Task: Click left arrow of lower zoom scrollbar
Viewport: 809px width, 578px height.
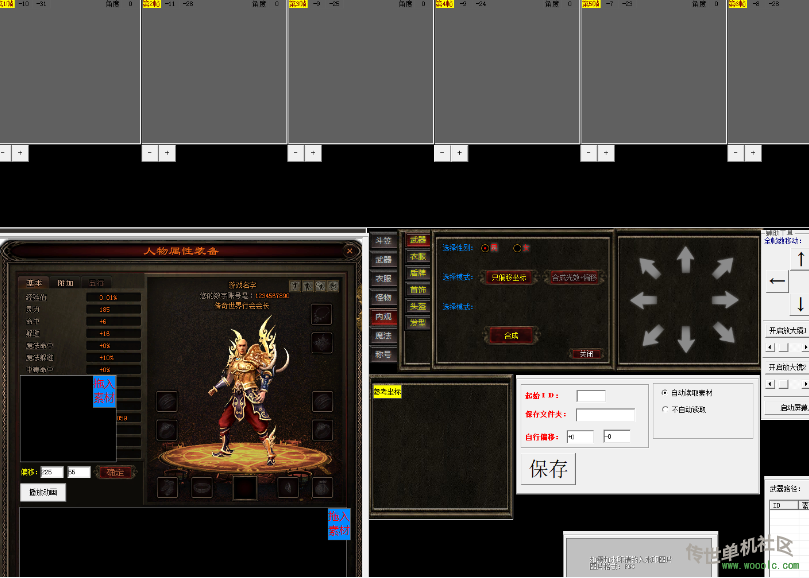Action: click(771, 384)
